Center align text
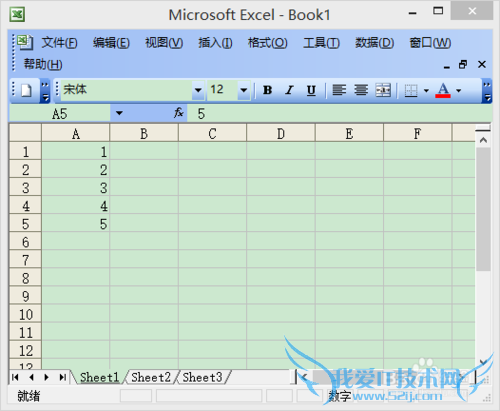Image resolution: width=500 pixels, height=411 pixels. pyautogui.click(x=361, y=90)
